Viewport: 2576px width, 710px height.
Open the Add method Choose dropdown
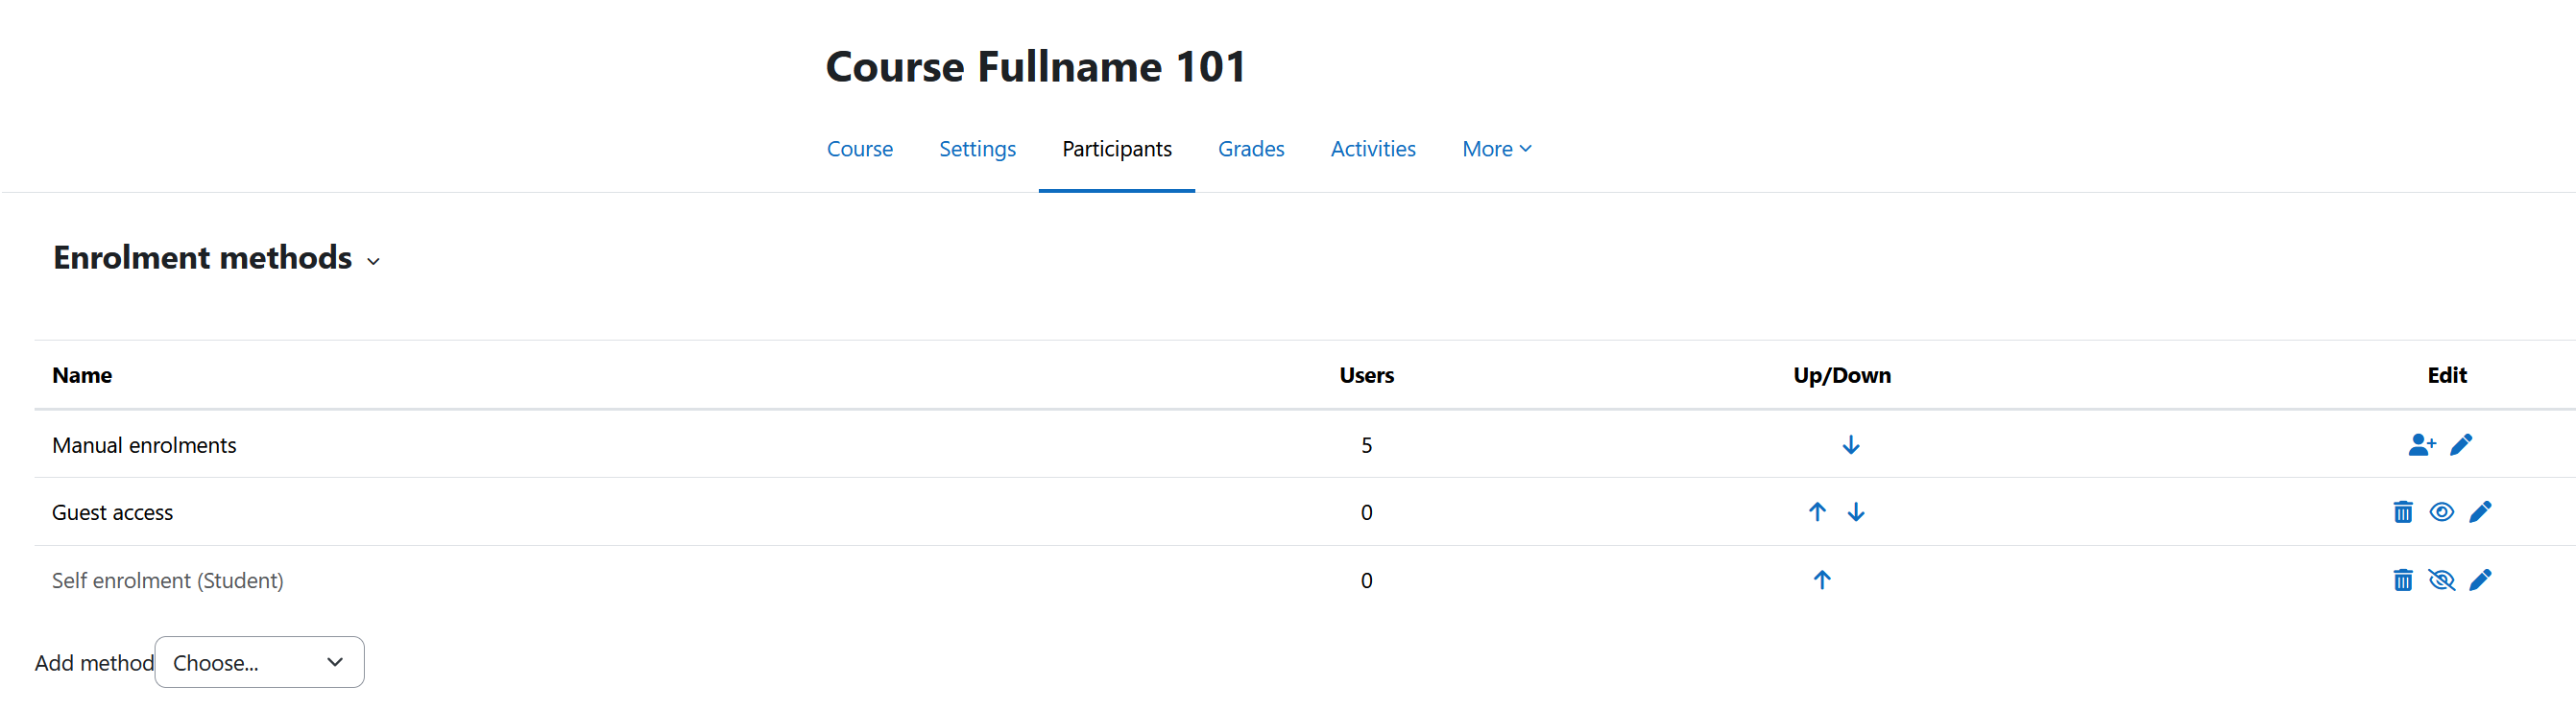(259, 662)
